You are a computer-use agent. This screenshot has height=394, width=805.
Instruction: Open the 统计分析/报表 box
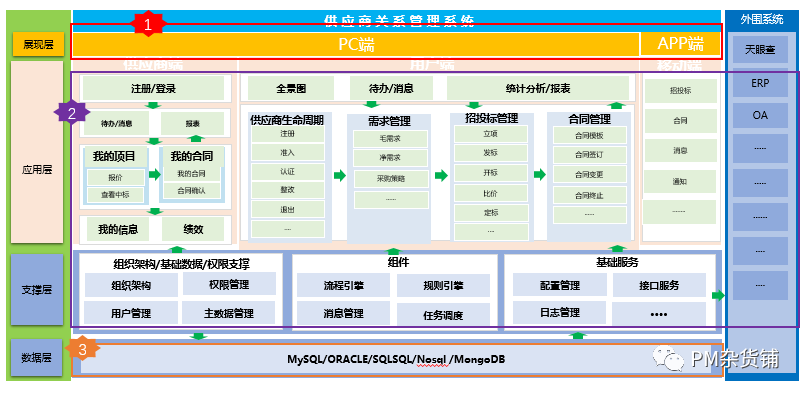[538, 88]
